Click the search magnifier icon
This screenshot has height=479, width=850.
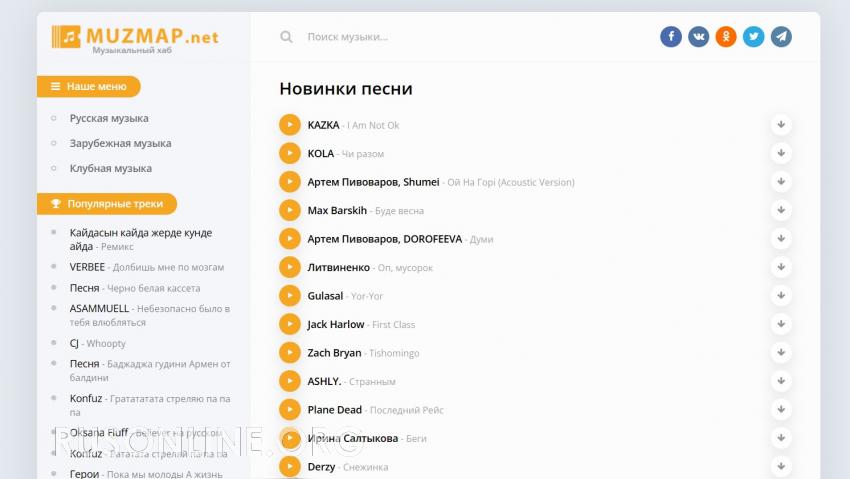click(286, 37)
